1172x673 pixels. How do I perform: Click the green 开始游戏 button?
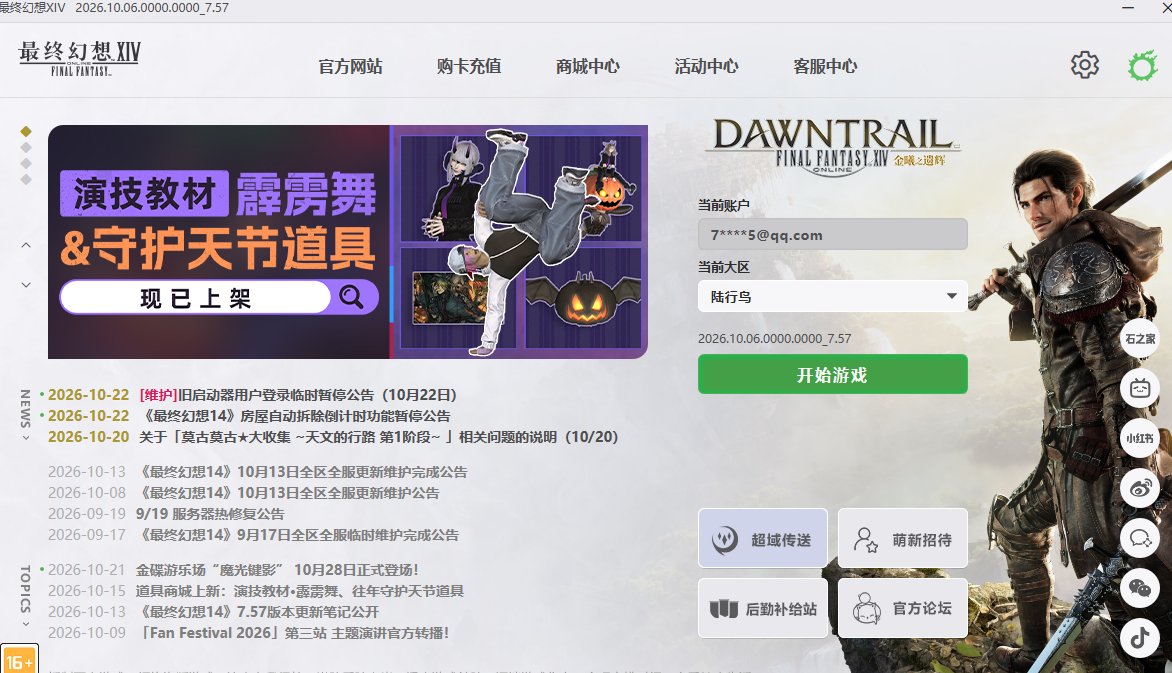pyautogui.click(x=833, y=374)
